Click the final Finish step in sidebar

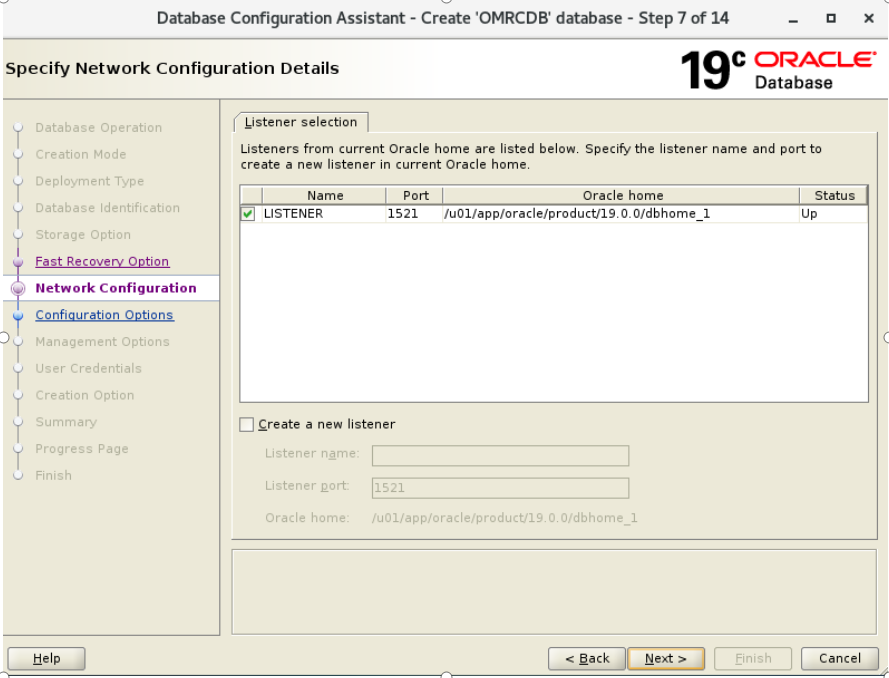coord(53,475)
